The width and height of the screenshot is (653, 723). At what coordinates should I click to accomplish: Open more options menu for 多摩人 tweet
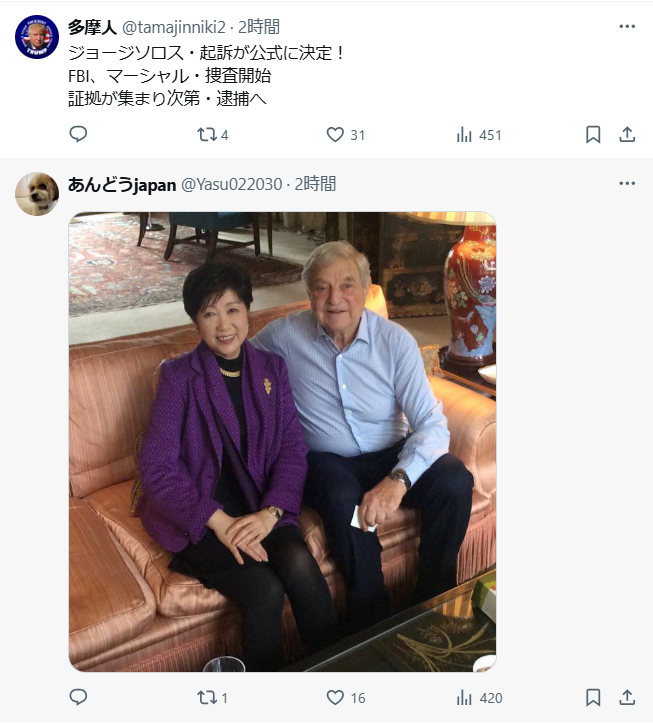627,26
